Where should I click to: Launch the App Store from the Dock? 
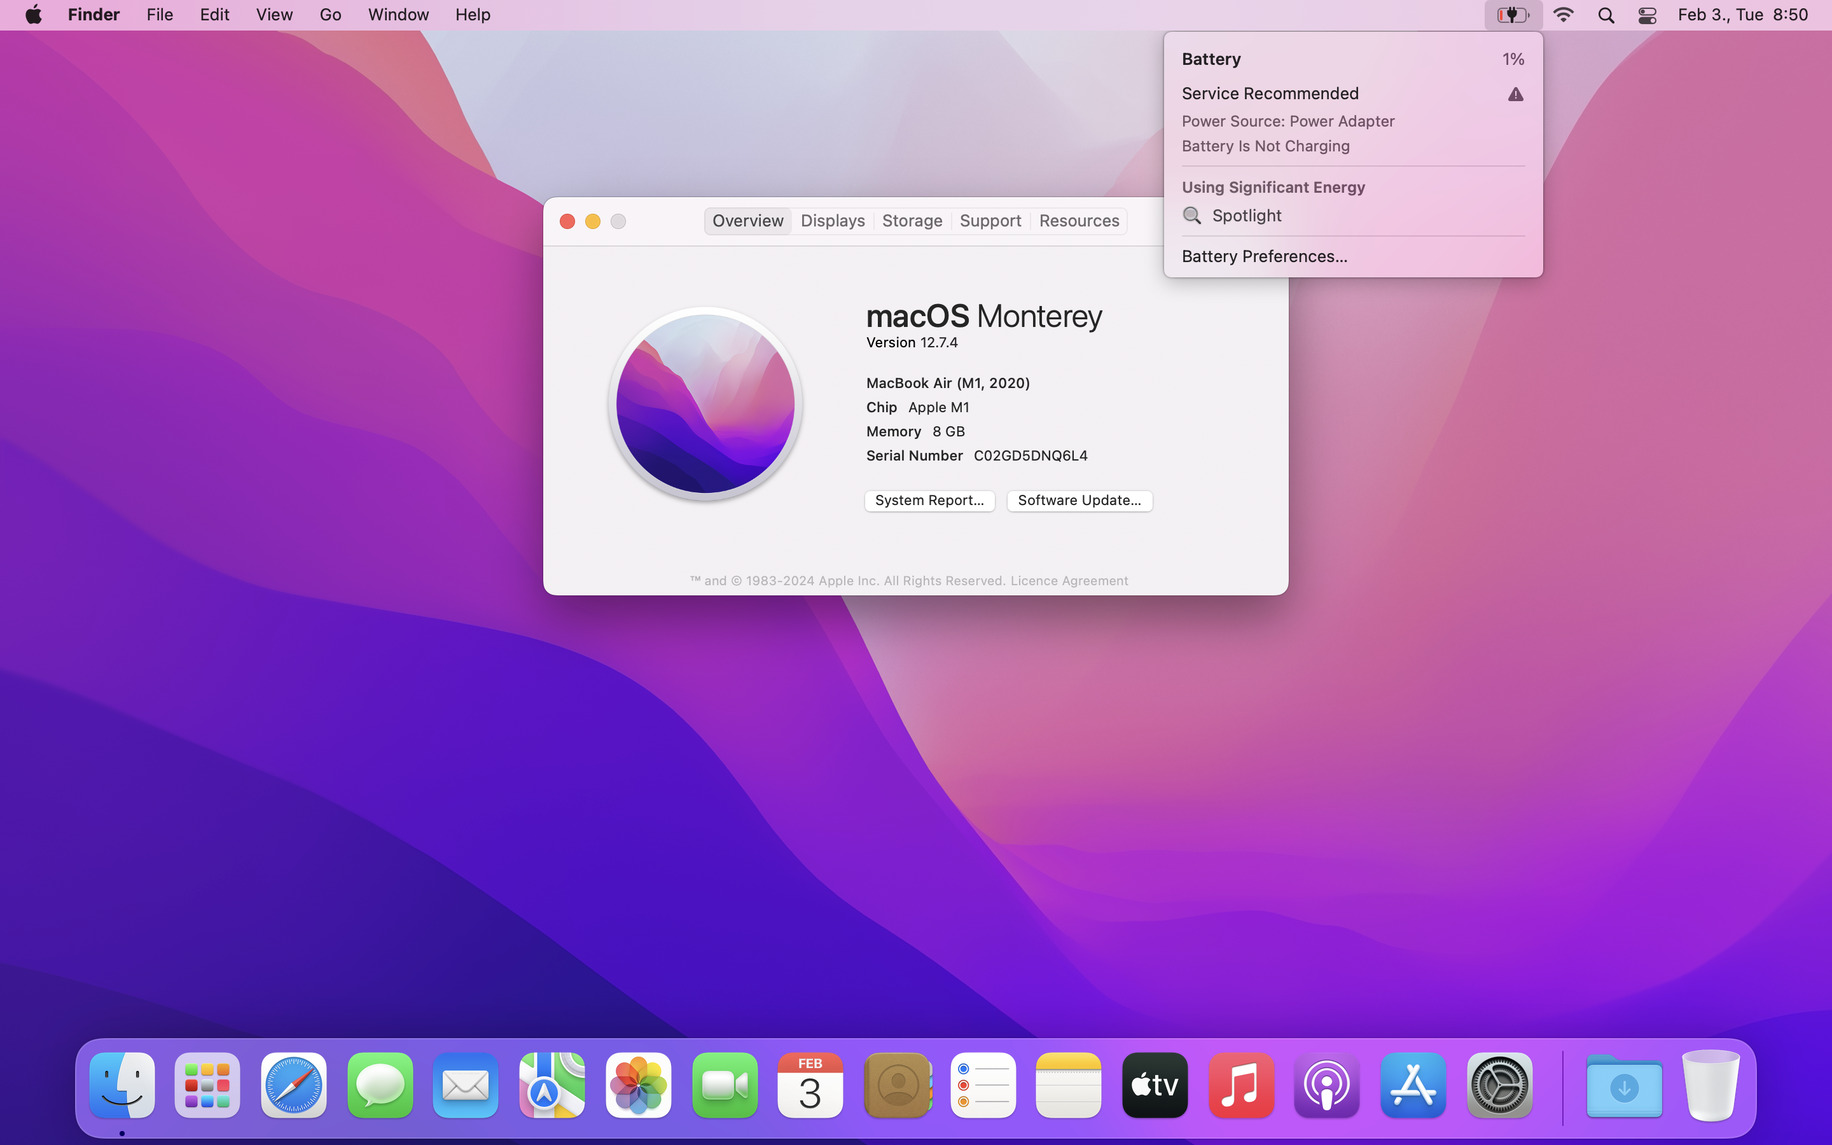point(1413,1085)
